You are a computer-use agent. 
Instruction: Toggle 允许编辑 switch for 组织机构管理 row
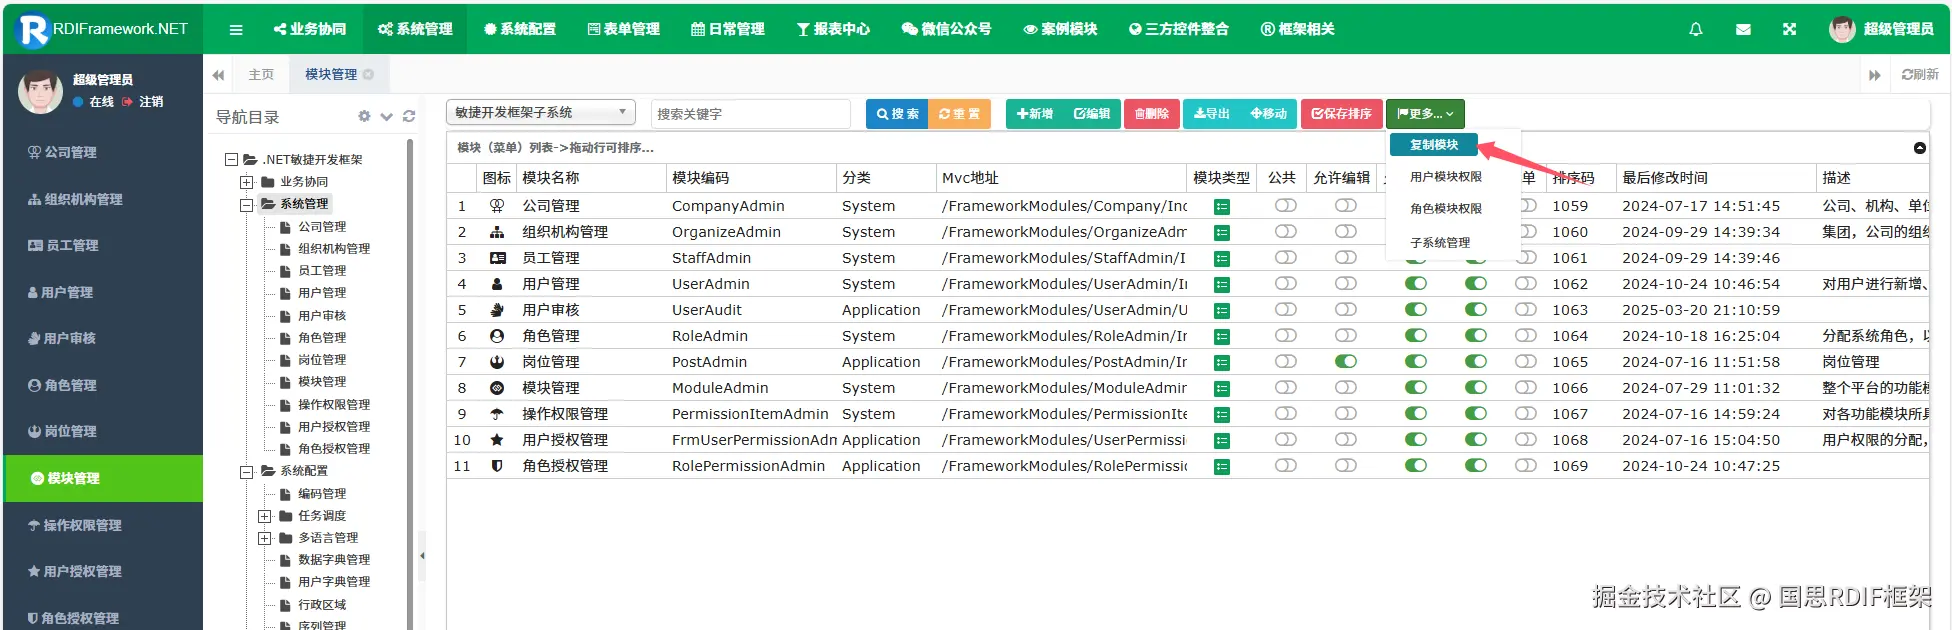(x=1346, y=231)
